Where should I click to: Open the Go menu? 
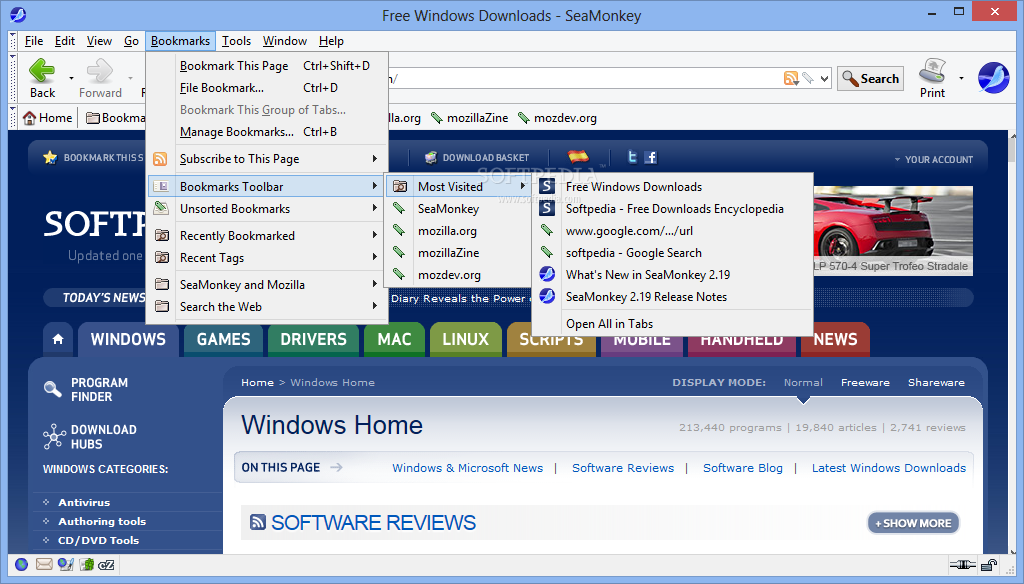click(131, 41)
